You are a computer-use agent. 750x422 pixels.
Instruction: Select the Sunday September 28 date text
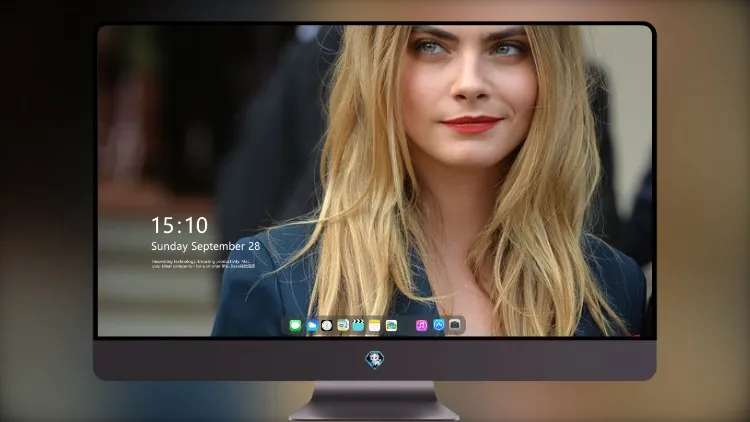coord(206,246)
